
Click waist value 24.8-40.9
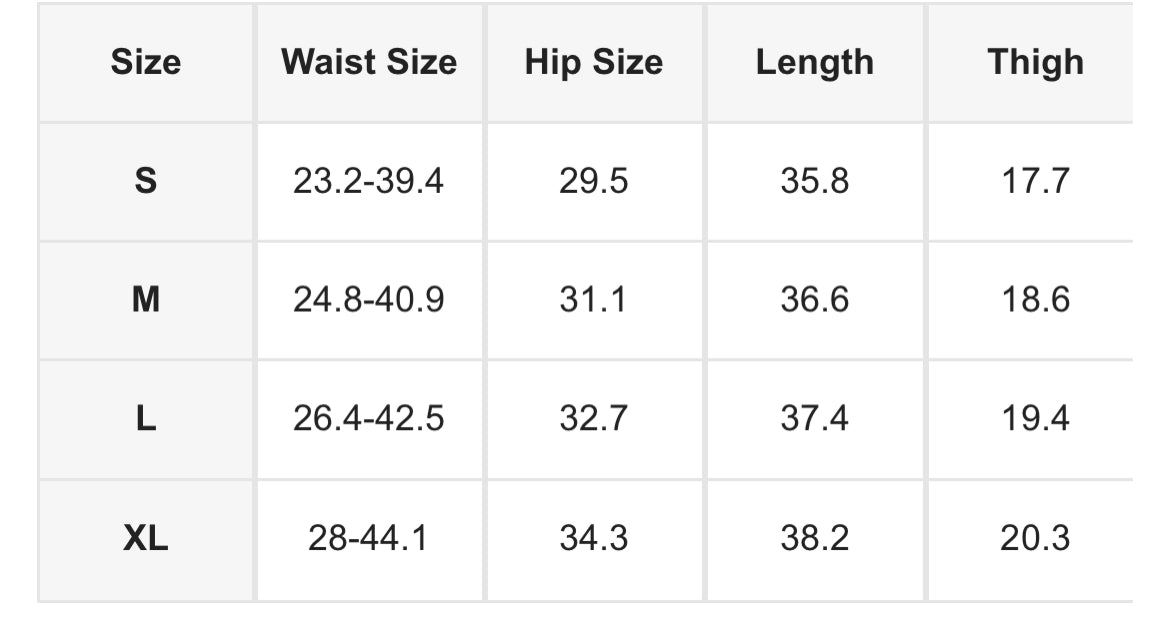[369, 300]
